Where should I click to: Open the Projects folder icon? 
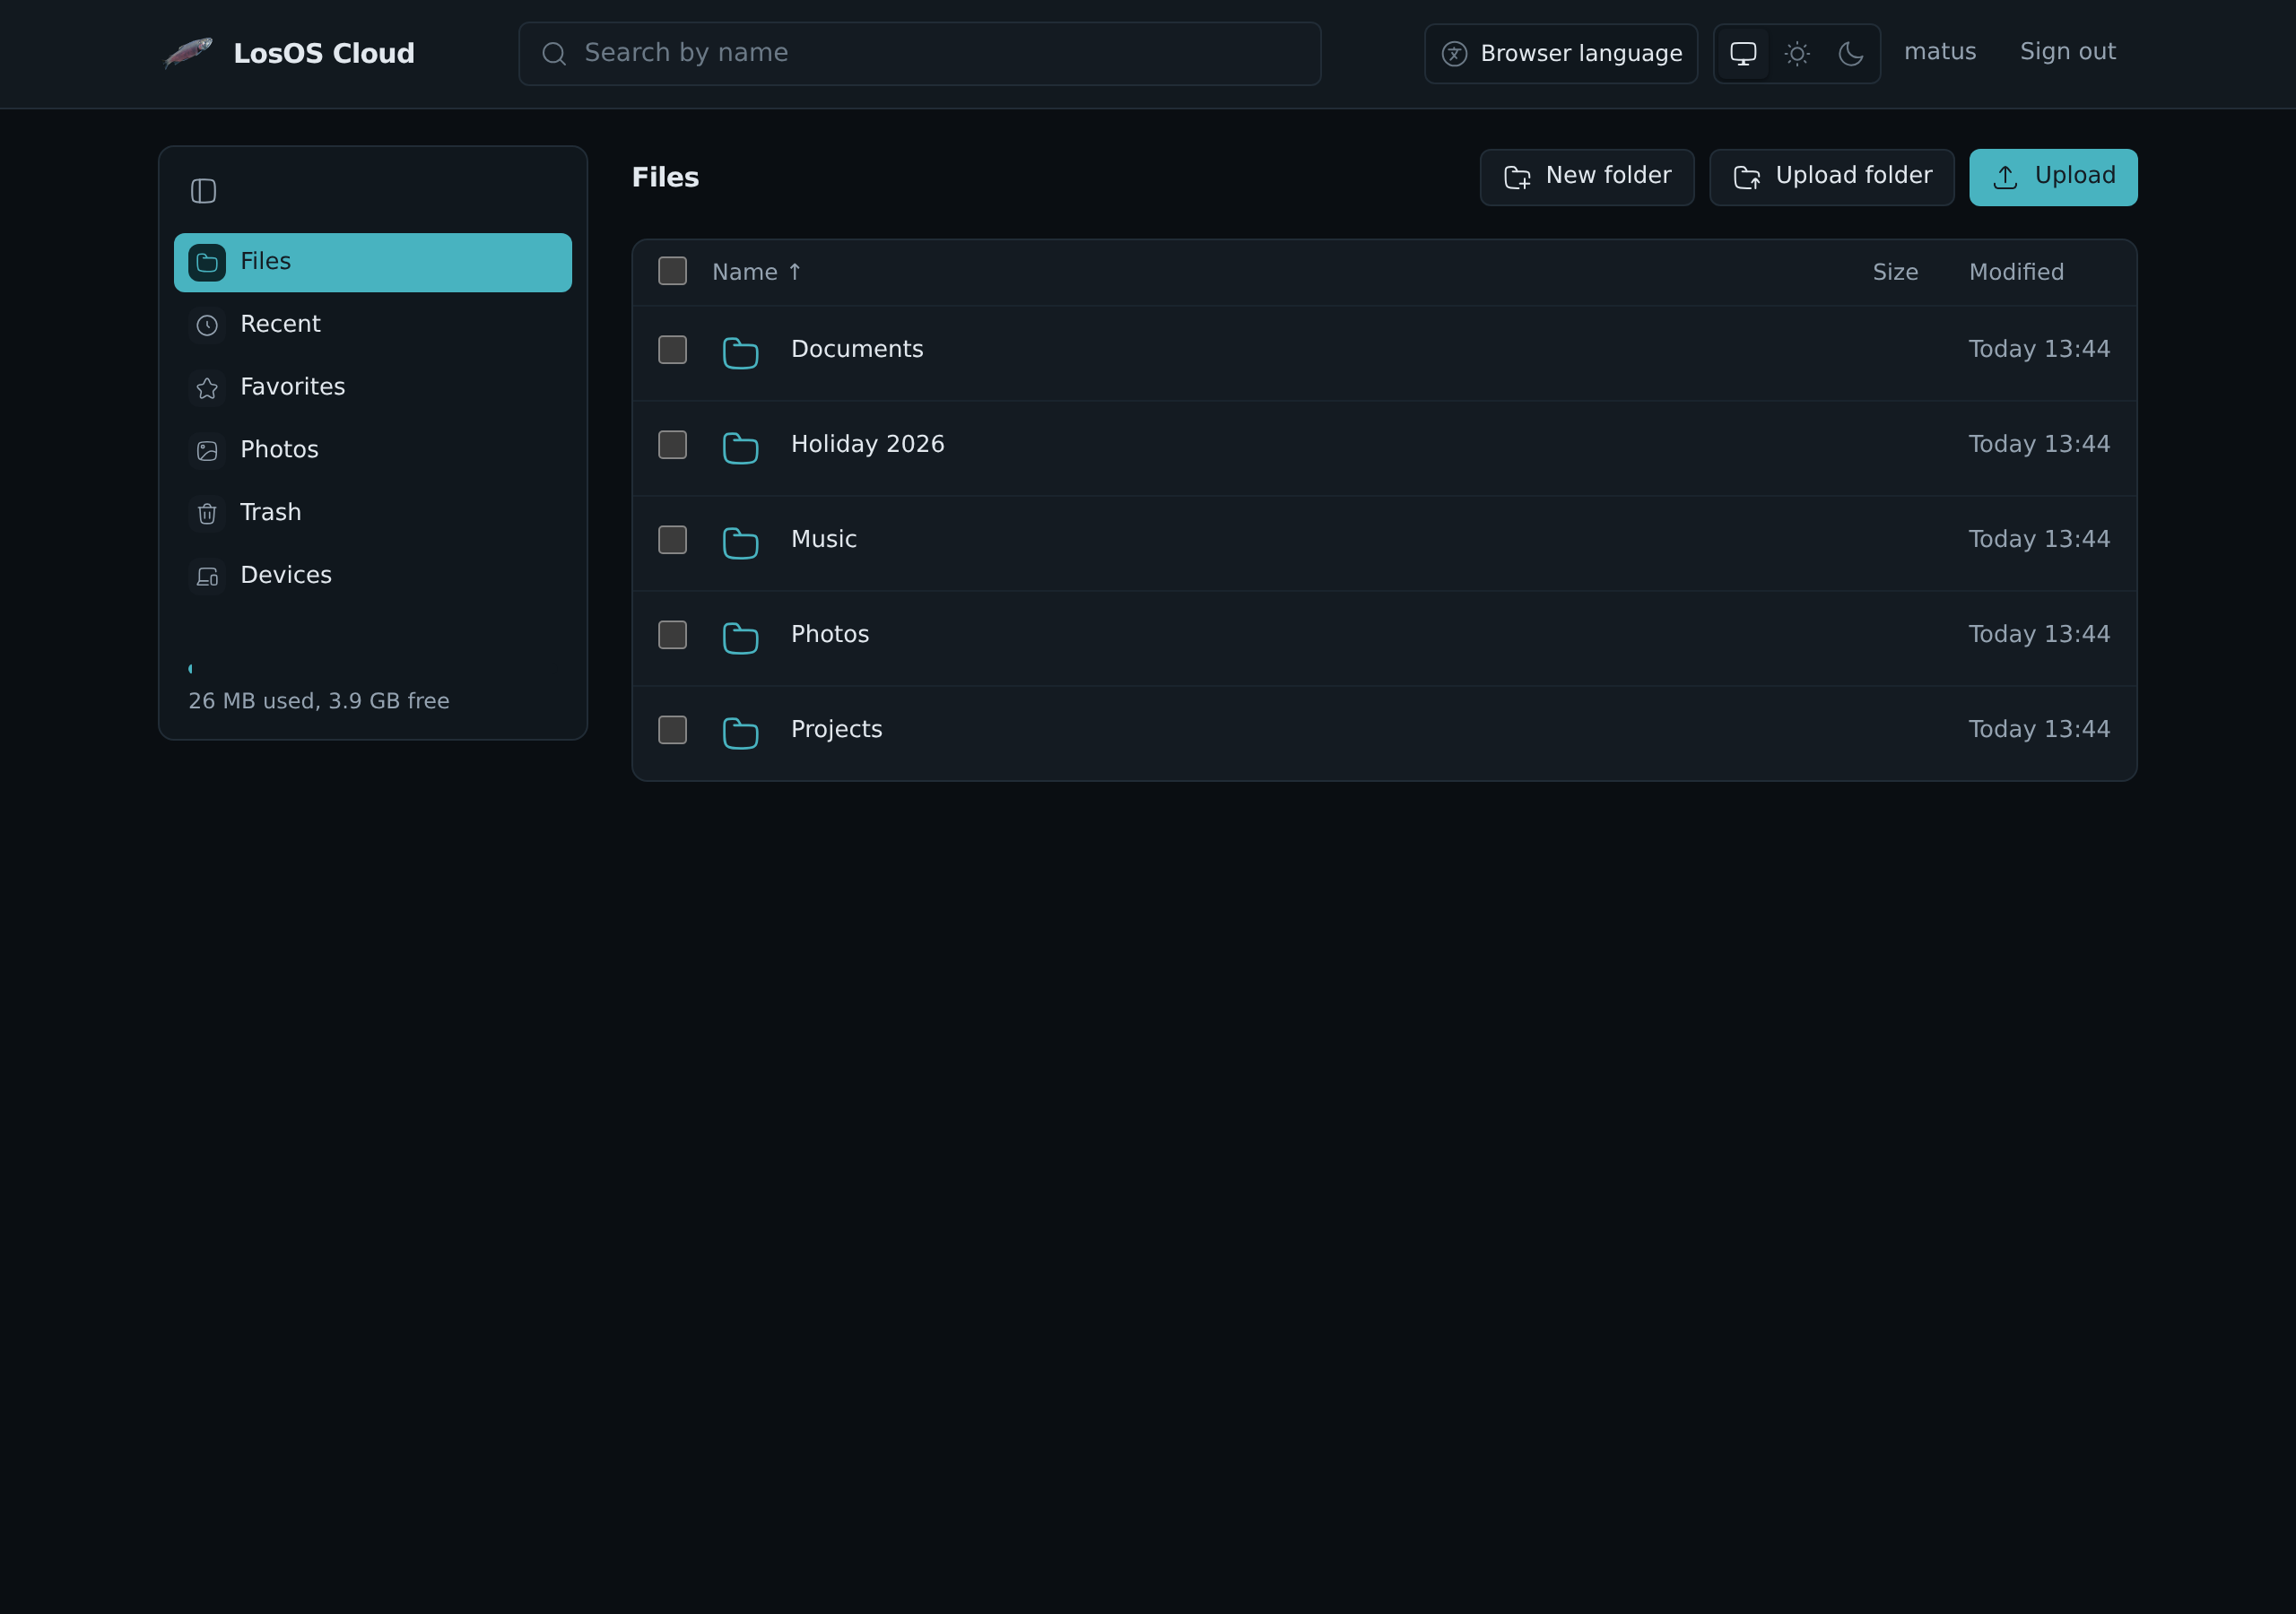click(740, 732)
